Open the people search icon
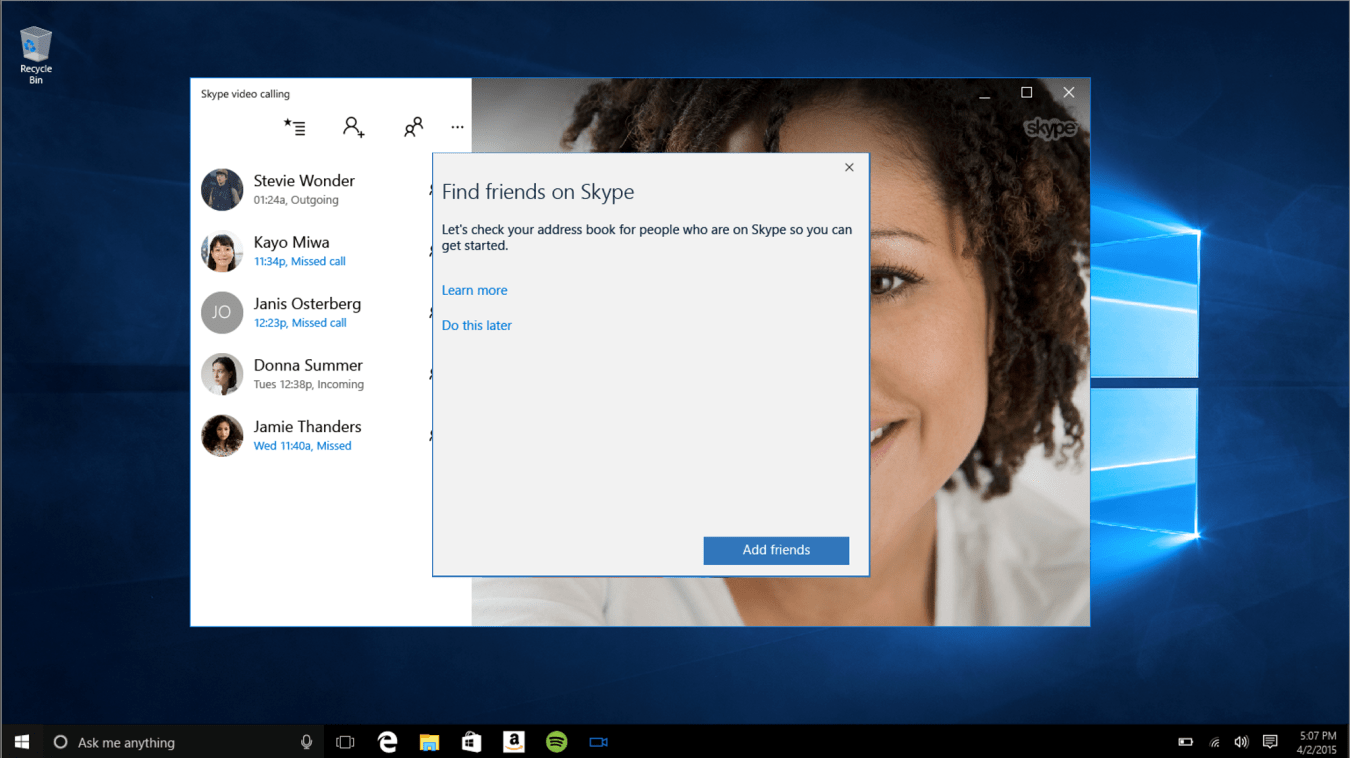1350x758 pixels. [x=413, y=127]
